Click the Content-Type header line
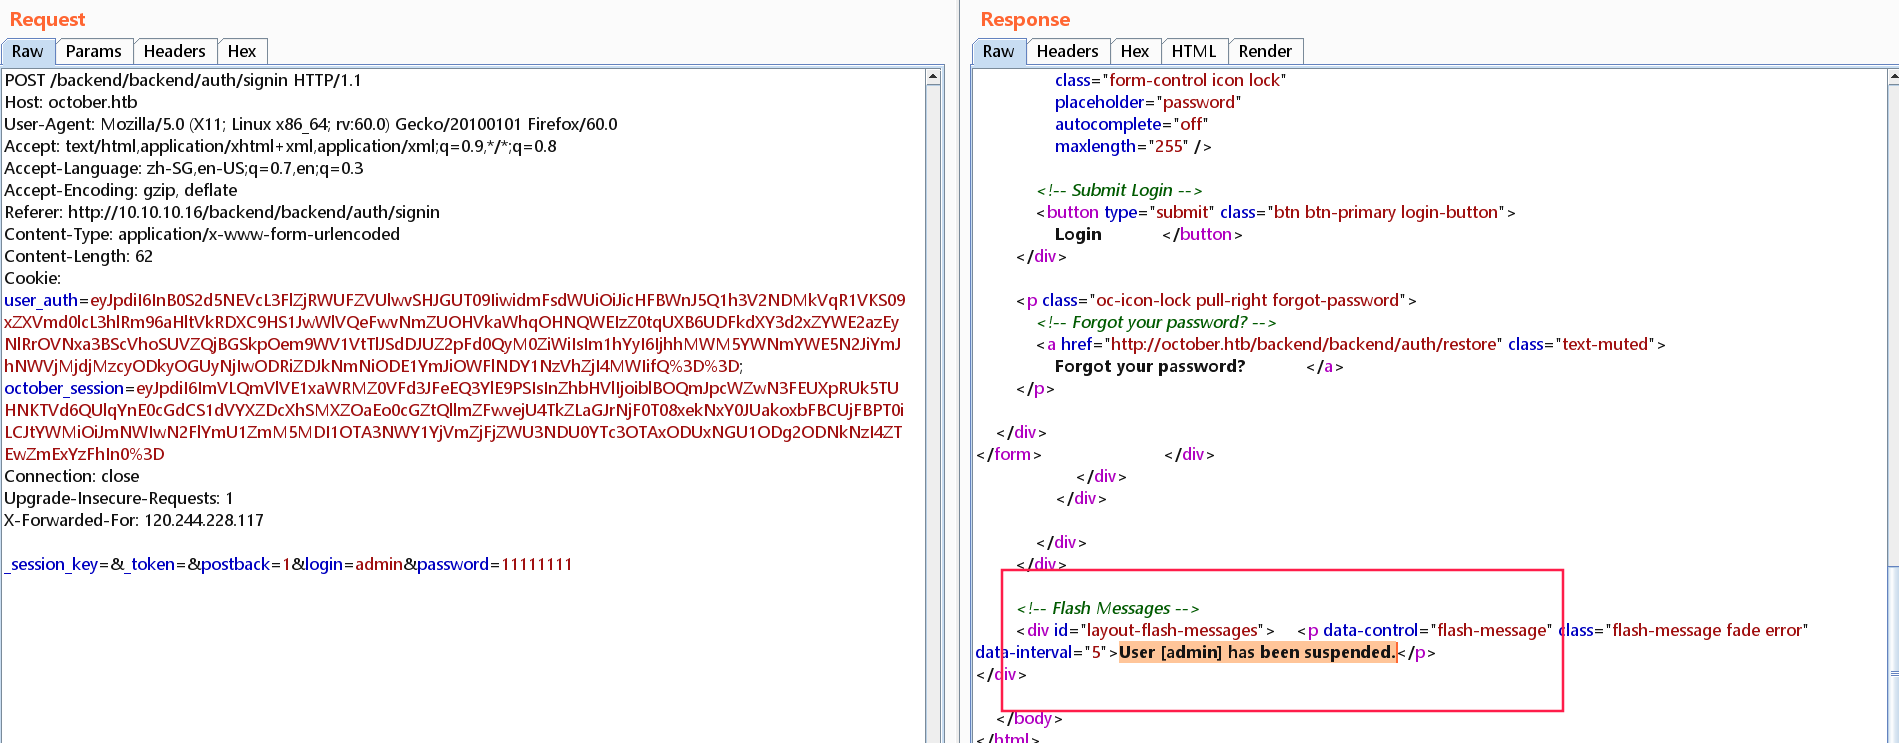The width and height of the screenshot is (1899, 743). click(x=202, y=234)
